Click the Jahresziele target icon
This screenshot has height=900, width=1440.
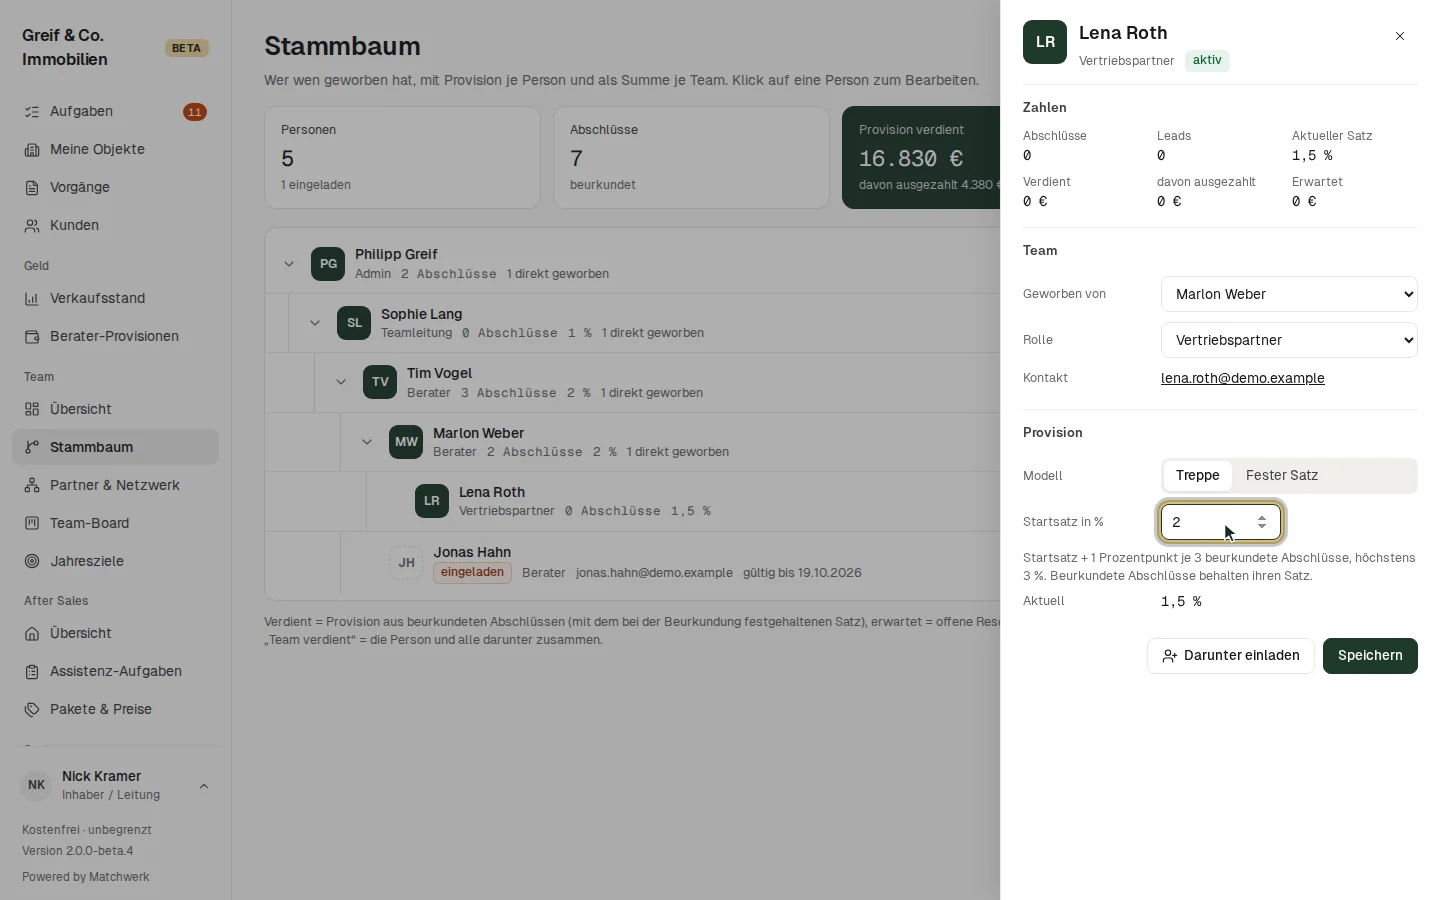pyautogui.click(x=32, y=562)
